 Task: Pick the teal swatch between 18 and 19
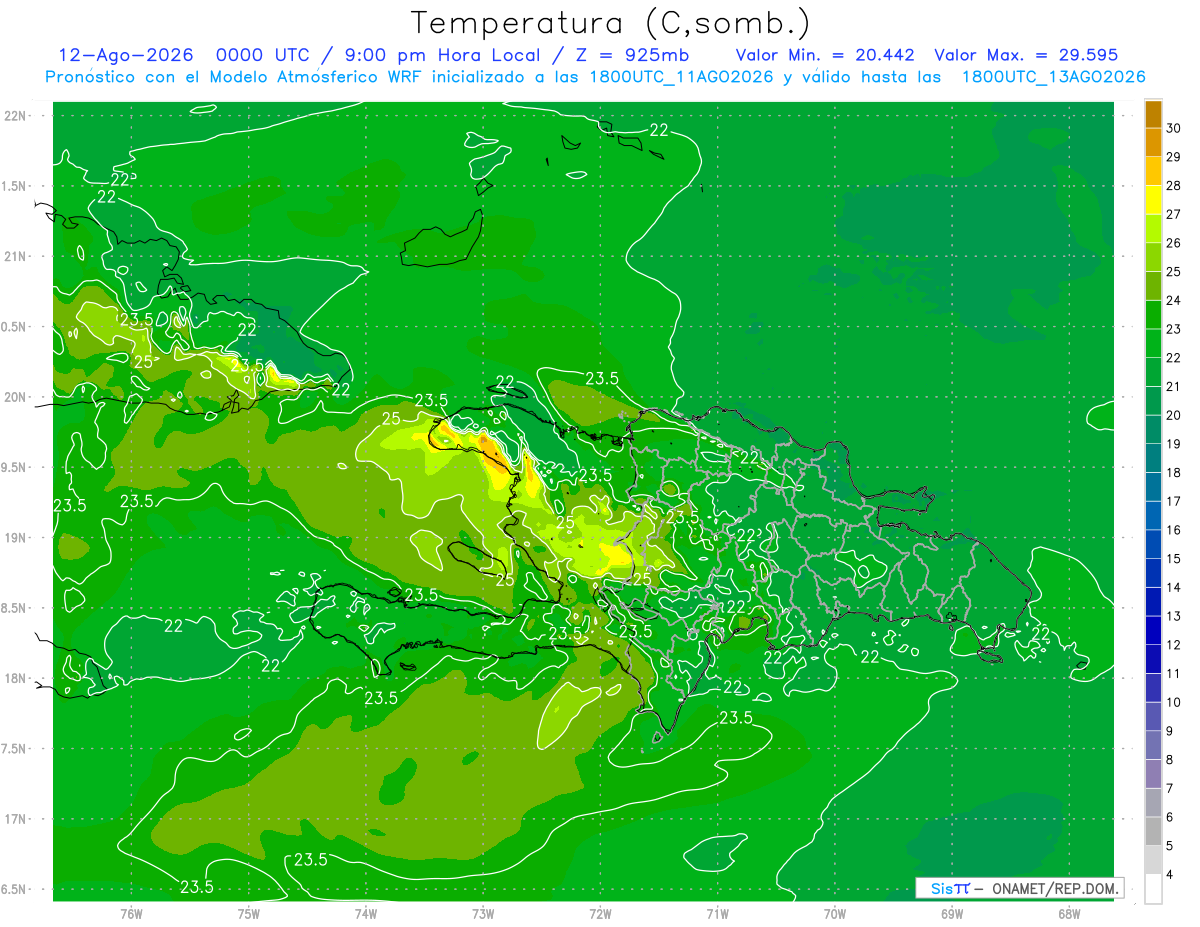(1153, 459)
